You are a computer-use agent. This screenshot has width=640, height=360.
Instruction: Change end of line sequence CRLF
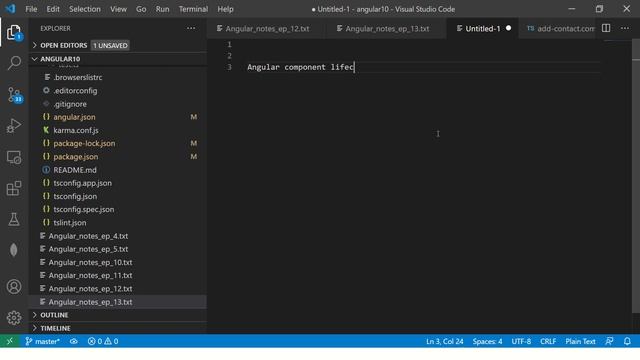tap(548, 341)
